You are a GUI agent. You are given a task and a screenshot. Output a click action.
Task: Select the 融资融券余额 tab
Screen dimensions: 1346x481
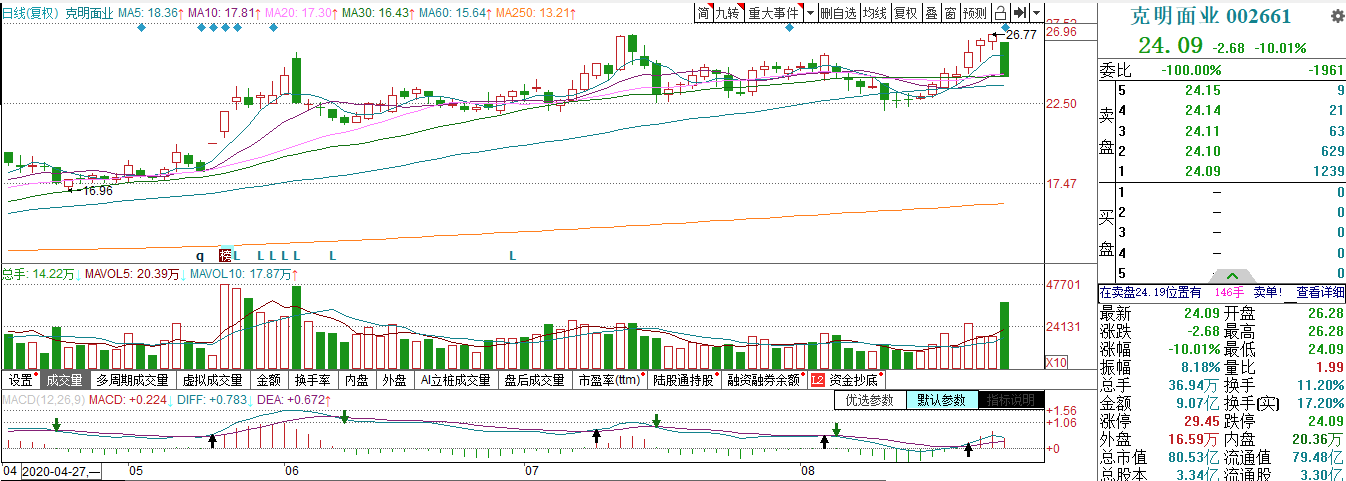pos(764,380)
